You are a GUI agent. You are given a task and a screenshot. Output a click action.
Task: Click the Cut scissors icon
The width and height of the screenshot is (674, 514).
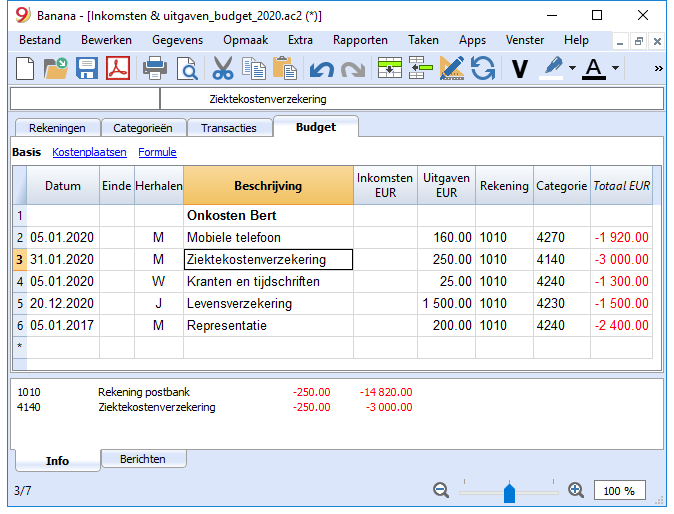point(223,68)
